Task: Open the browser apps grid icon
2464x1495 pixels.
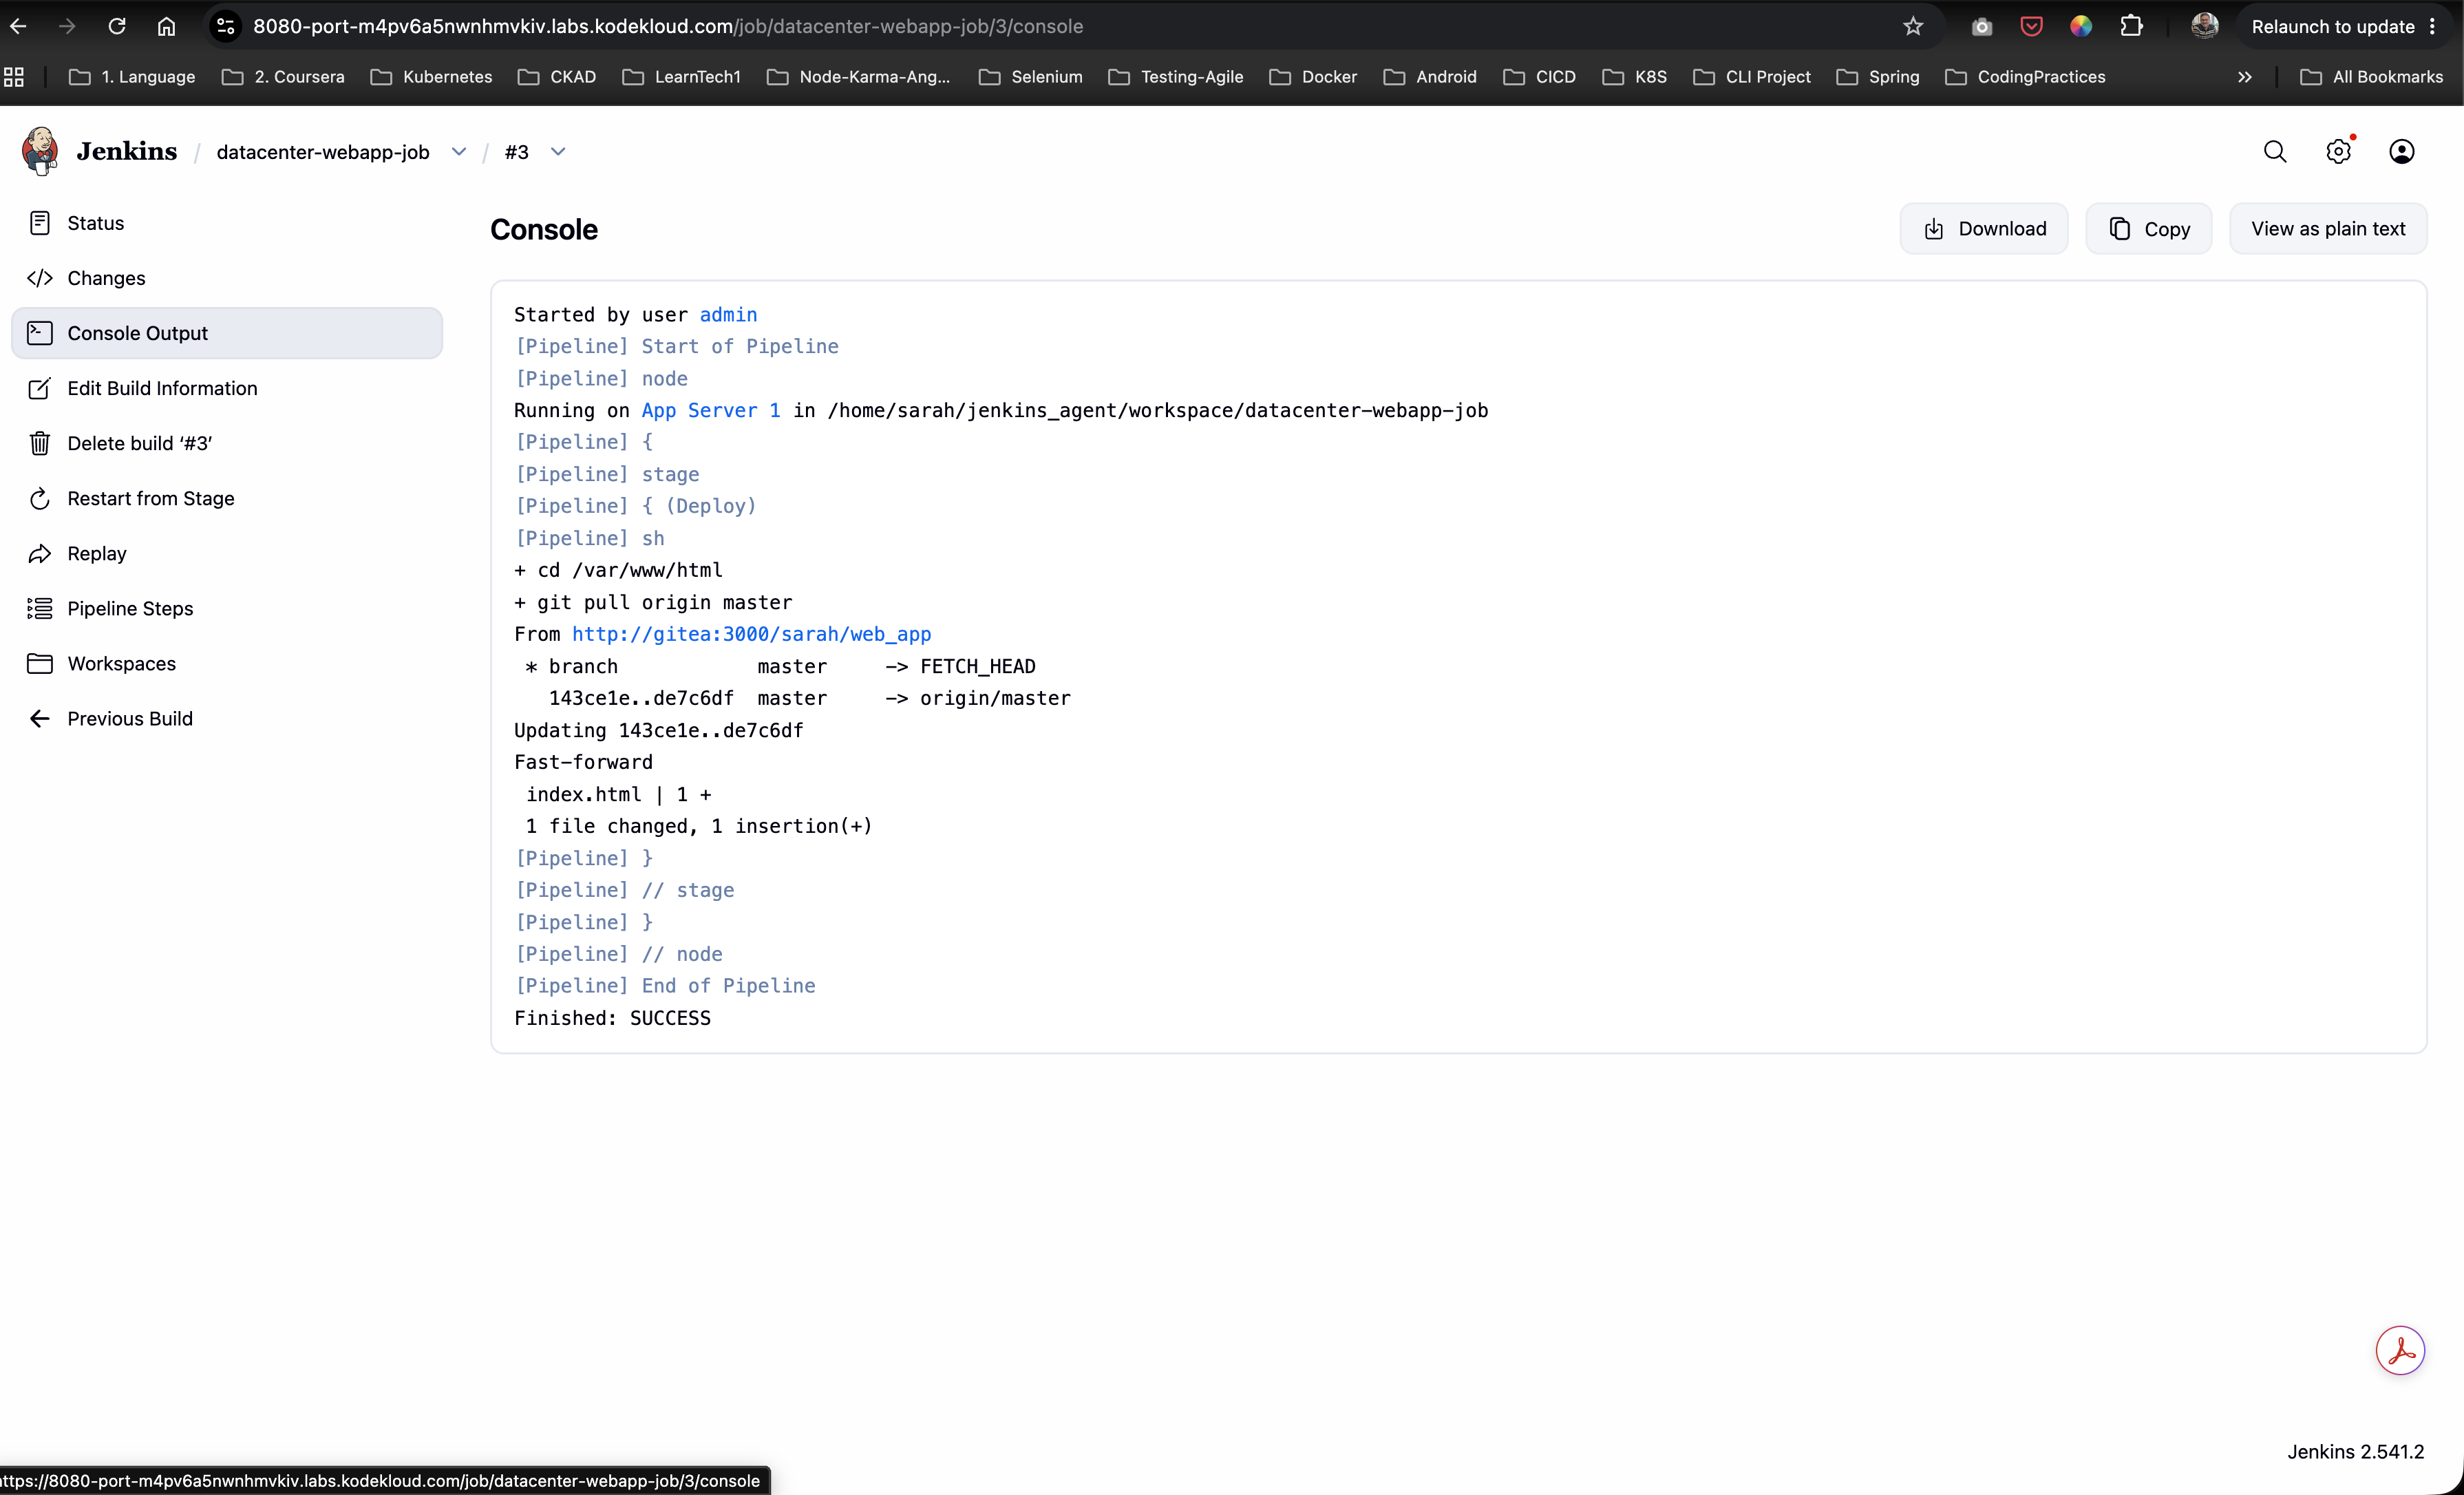Action: click(14, 77)
